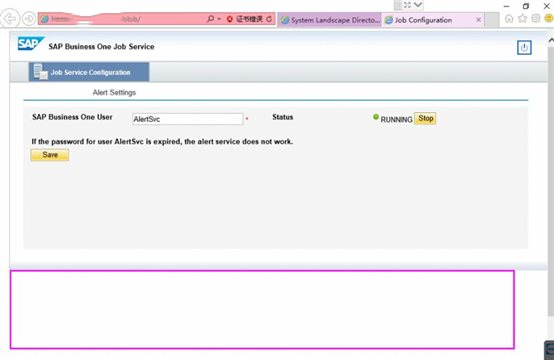Screen dimensions: 554x360
Task: Close the Job Configuration tab
Action: 478,20
